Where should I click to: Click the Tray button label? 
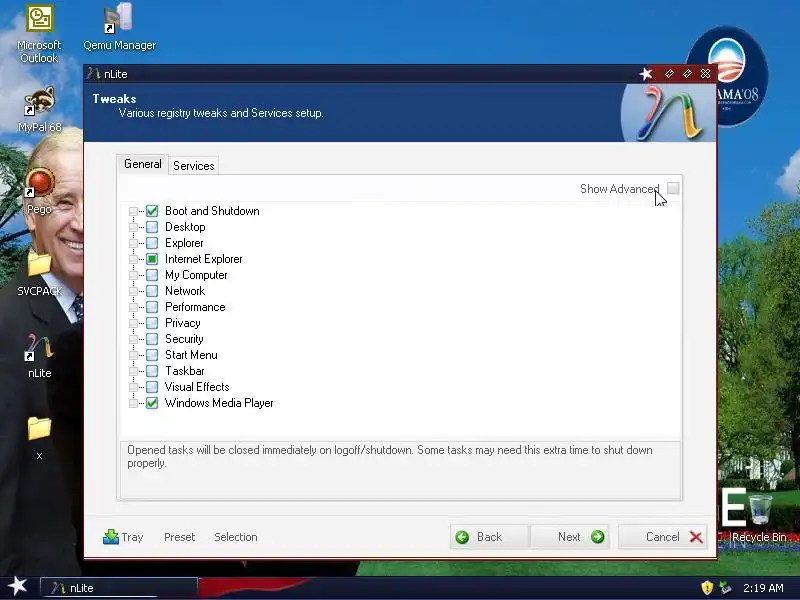click(132, 537)
